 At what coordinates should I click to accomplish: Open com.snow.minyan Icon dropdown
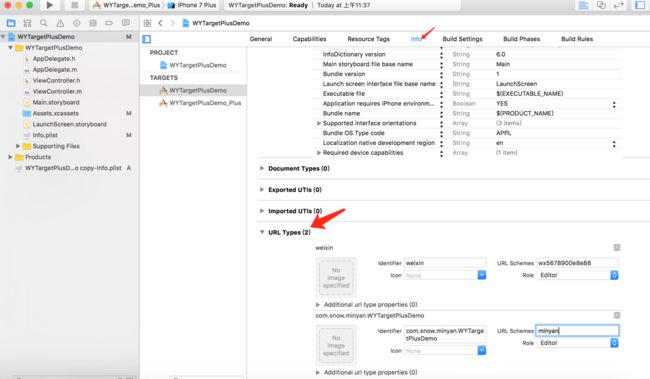click(x=482, y=351)
